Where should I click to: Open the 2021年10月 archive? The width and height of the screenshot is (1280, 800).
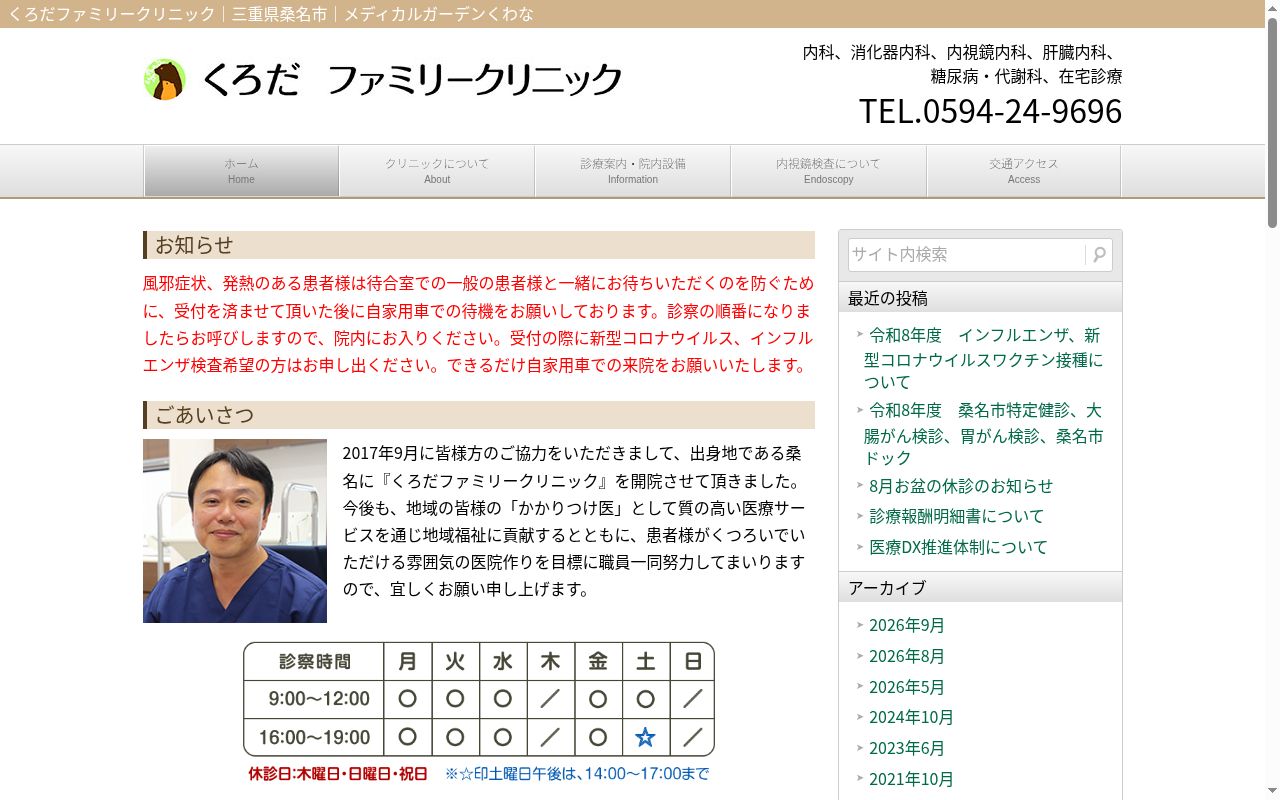pos(911,779)
